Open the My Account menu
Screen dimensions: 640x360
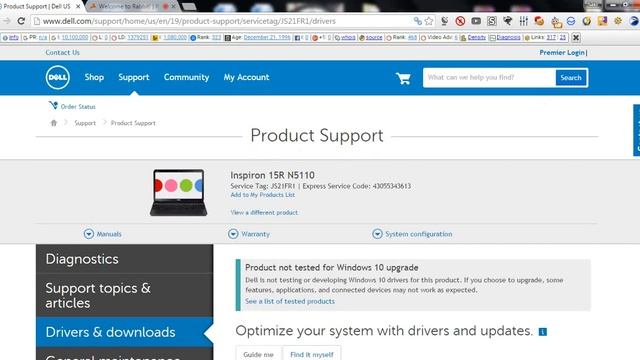[246, 77]
